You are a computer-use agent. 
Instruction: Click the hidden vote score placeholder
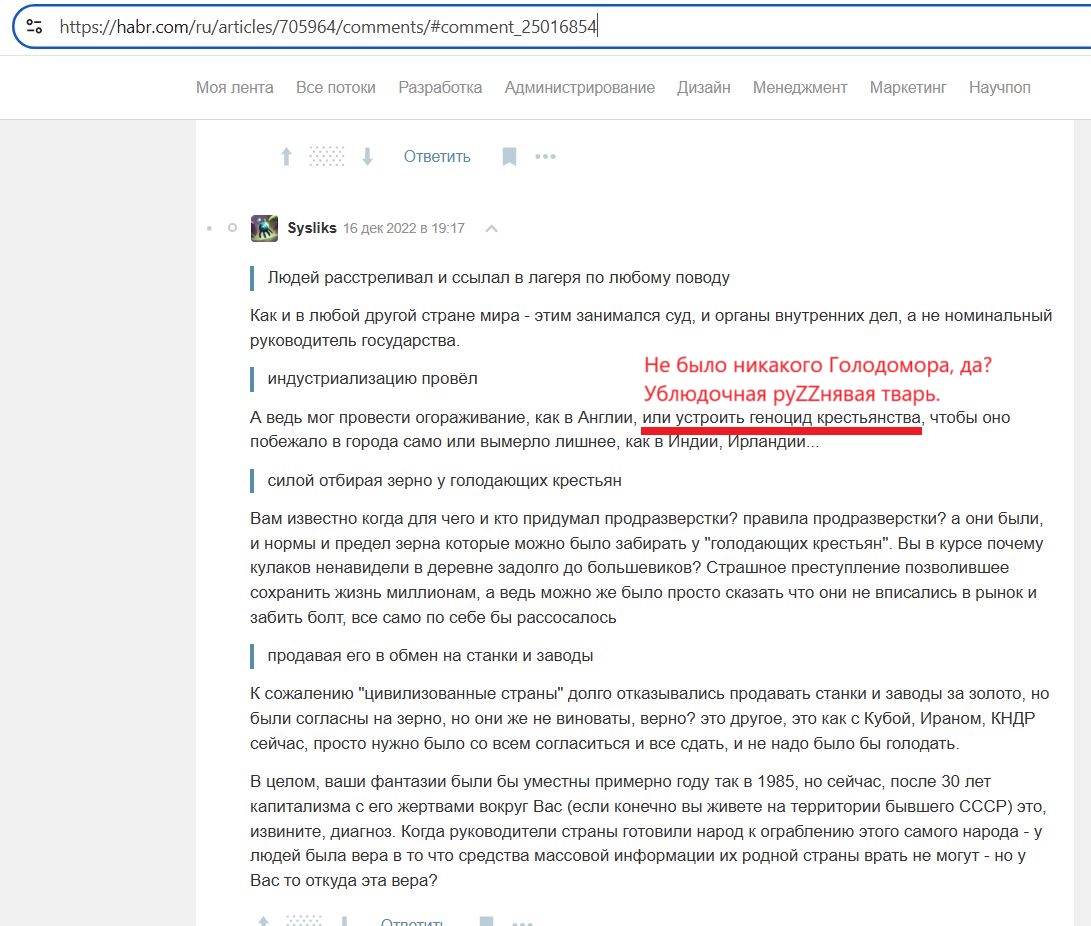(326, 157)
